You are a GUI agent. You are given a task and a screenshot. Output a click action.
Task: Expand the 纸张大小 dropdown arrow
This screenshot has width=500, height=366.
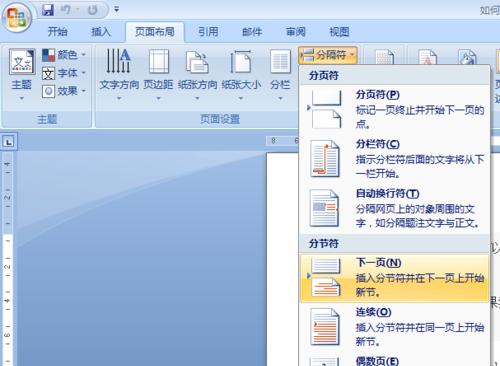(x=241, y=98)
